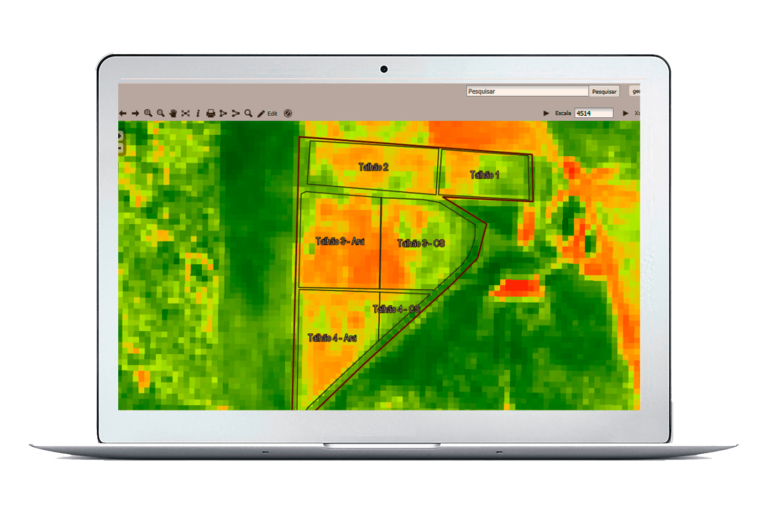Click the Talhão 1 field polygon
The height and width of the screenshot is (512, 768).
[x=485, y=175]
